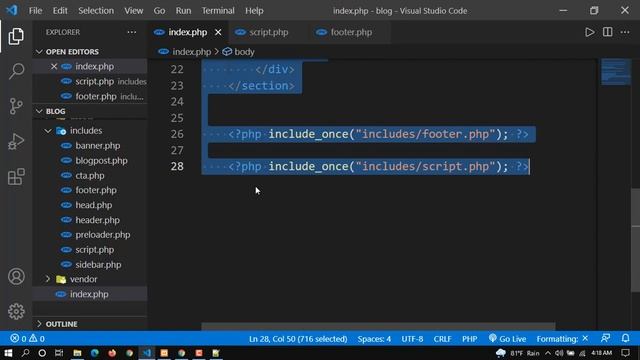Select index.php at bottom of file tree

pyautogui.click(x=90, y=294)
